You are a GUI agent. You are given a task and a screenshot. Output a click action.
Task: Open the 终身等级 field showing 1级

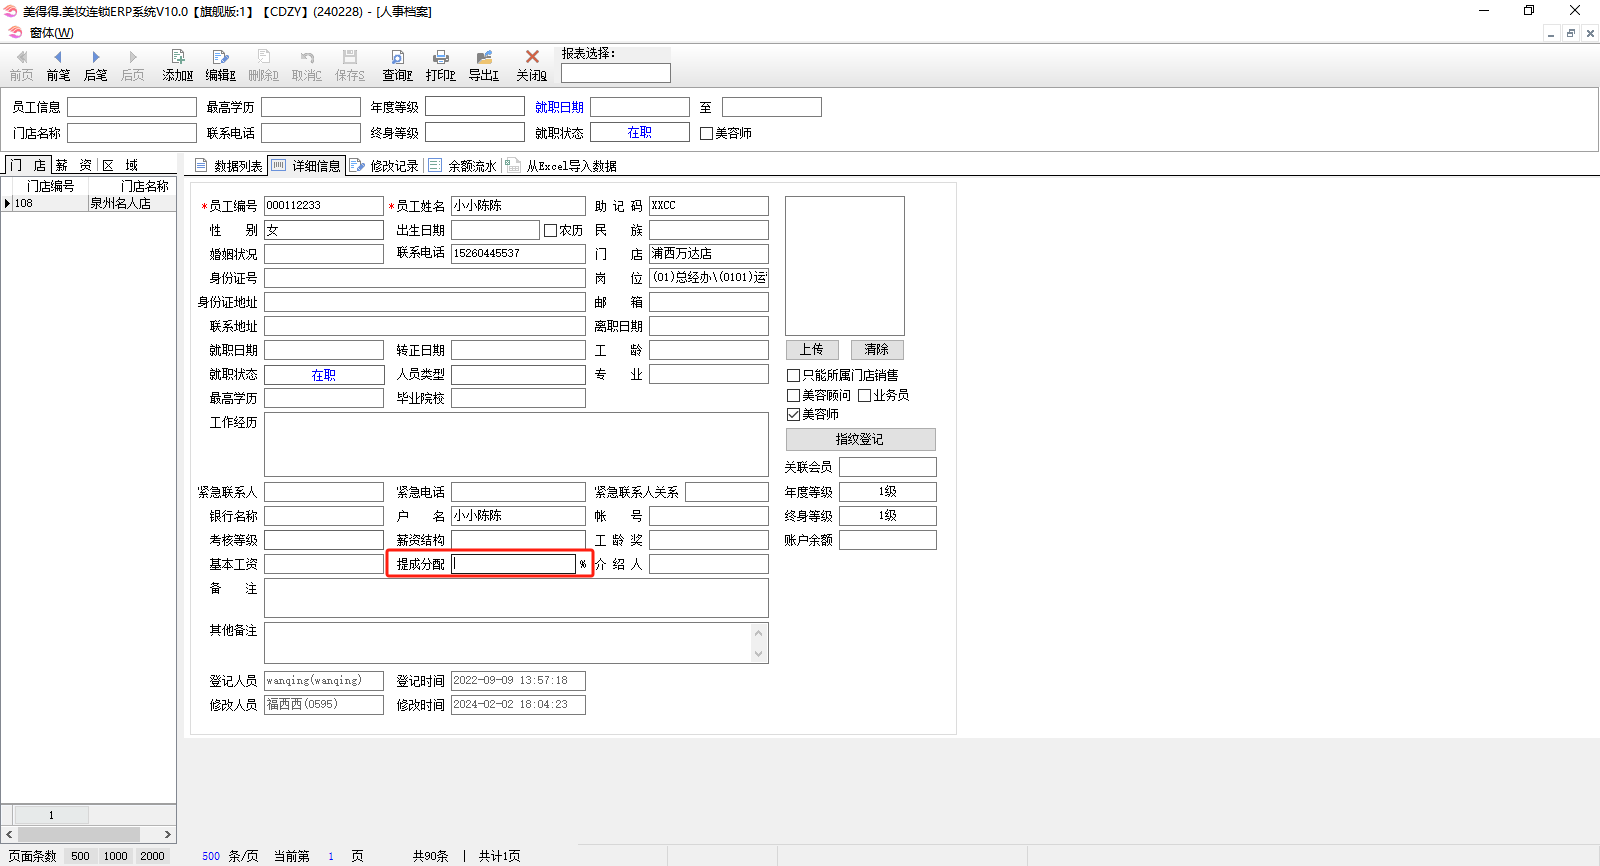click(888, 516)
